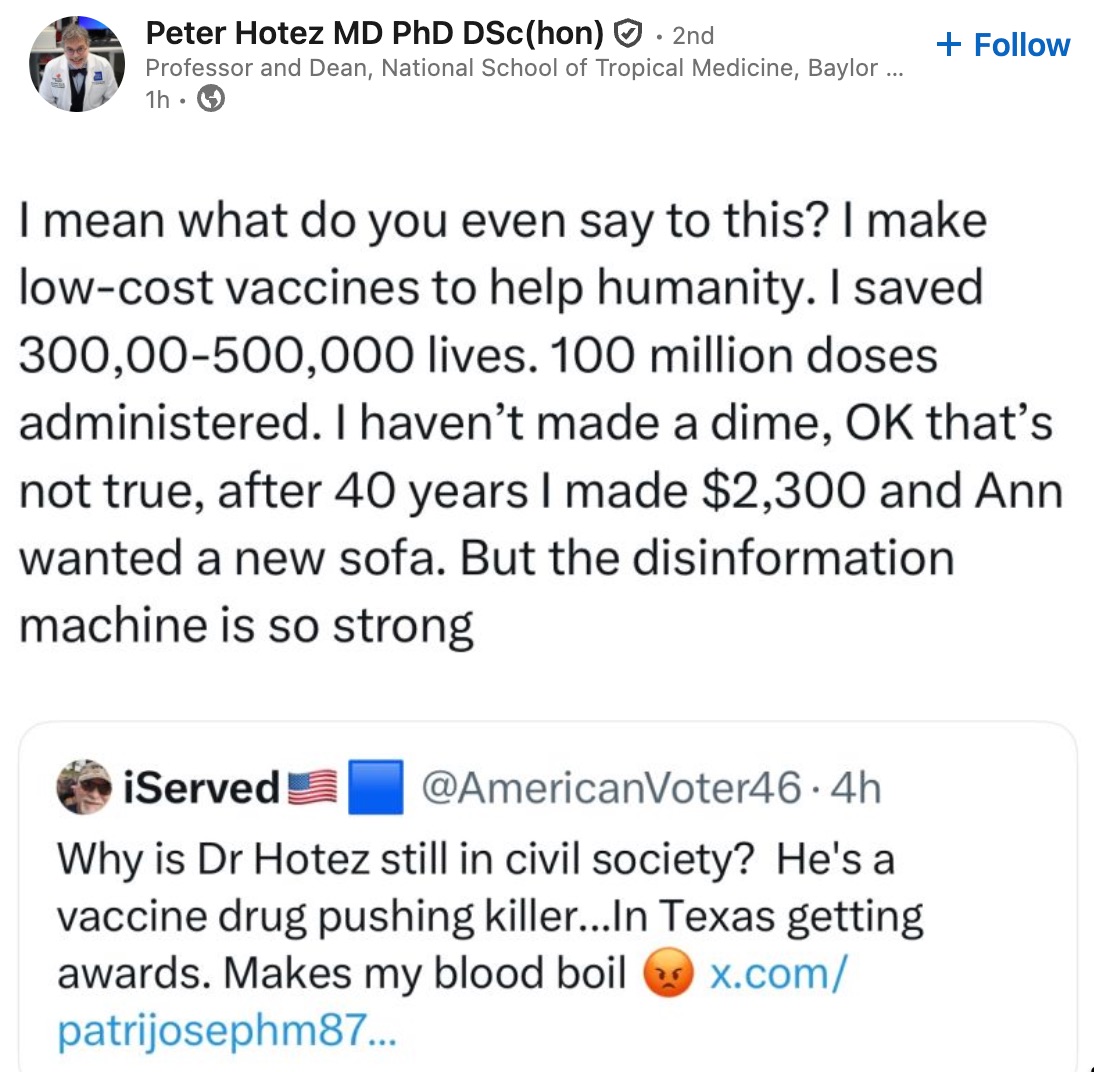
Task: Click the main post body text
Action: pos(540,420)
